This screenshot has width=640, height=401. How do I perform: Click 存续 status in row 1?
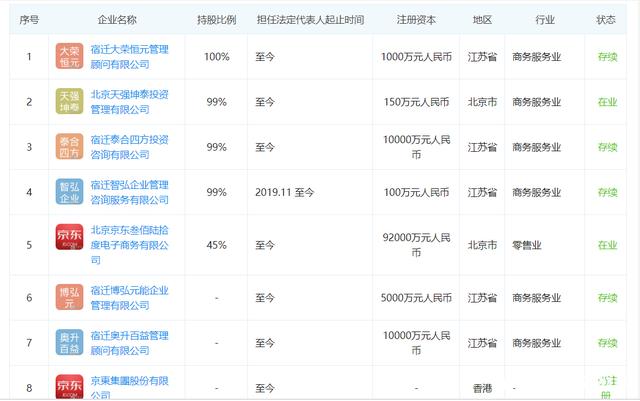[607, 57]
